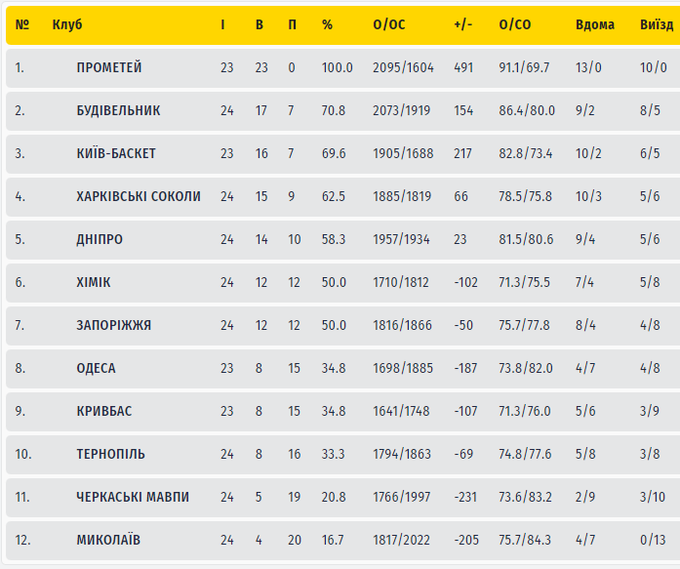Click the О/ОС column header
Image resolution: width=680 pixels, height=569 pixels.
[x=389, y=25]
